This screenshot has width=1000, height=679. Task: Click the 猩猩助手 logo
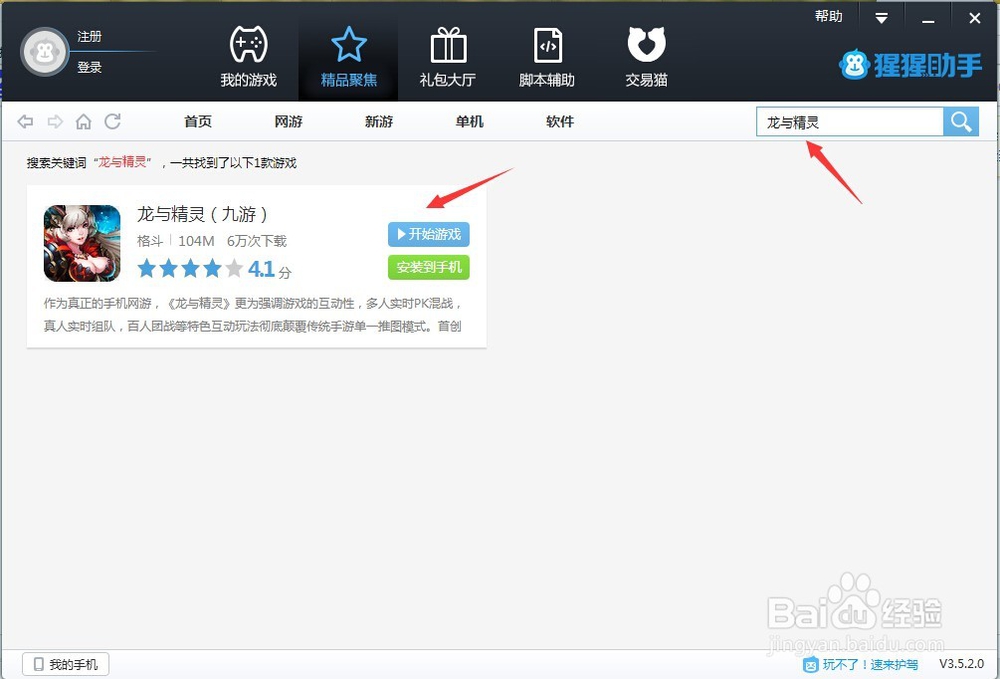pyautogui.click(x=910, y=65)
